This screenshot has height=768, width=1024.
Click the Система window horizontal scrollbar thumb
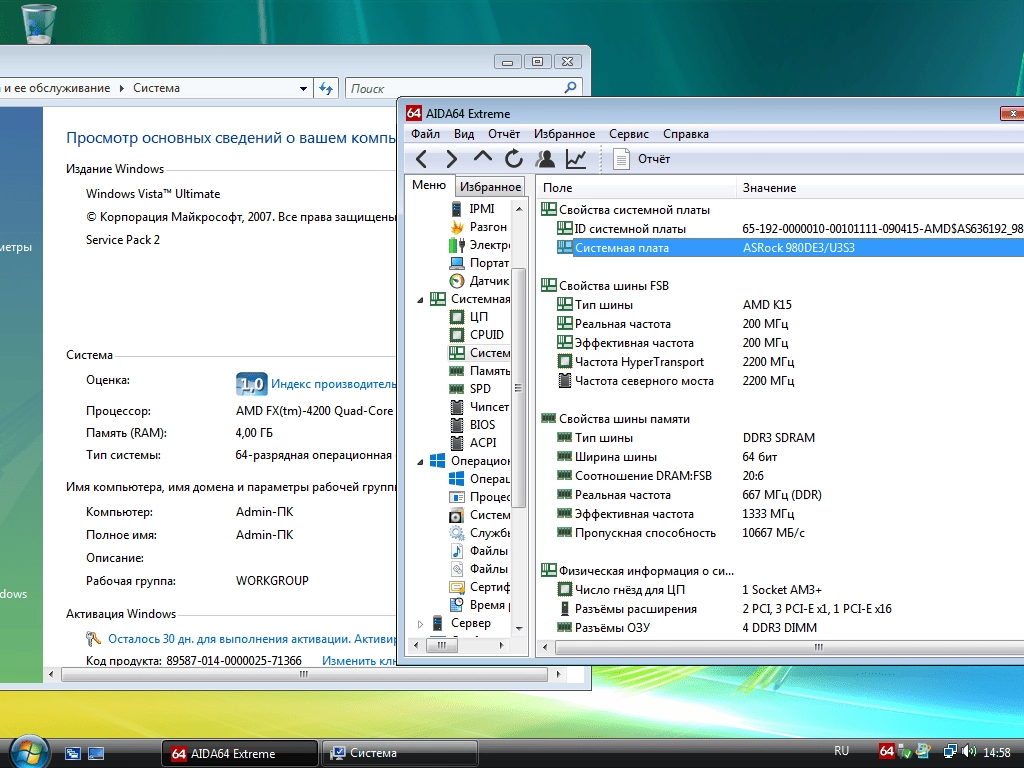click(304, 674)
